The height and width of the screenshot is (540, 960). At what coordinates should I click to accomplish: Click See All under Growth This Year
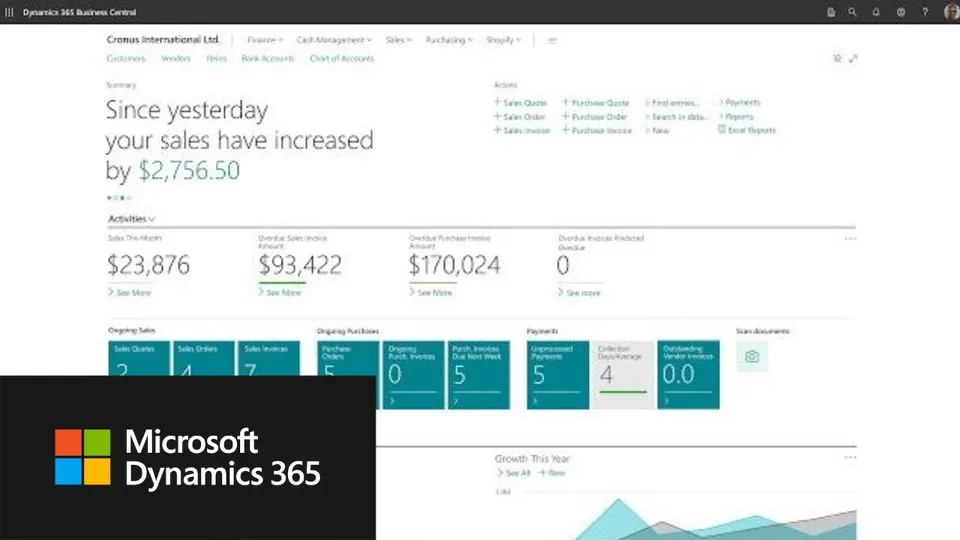[x=514, y=473]
